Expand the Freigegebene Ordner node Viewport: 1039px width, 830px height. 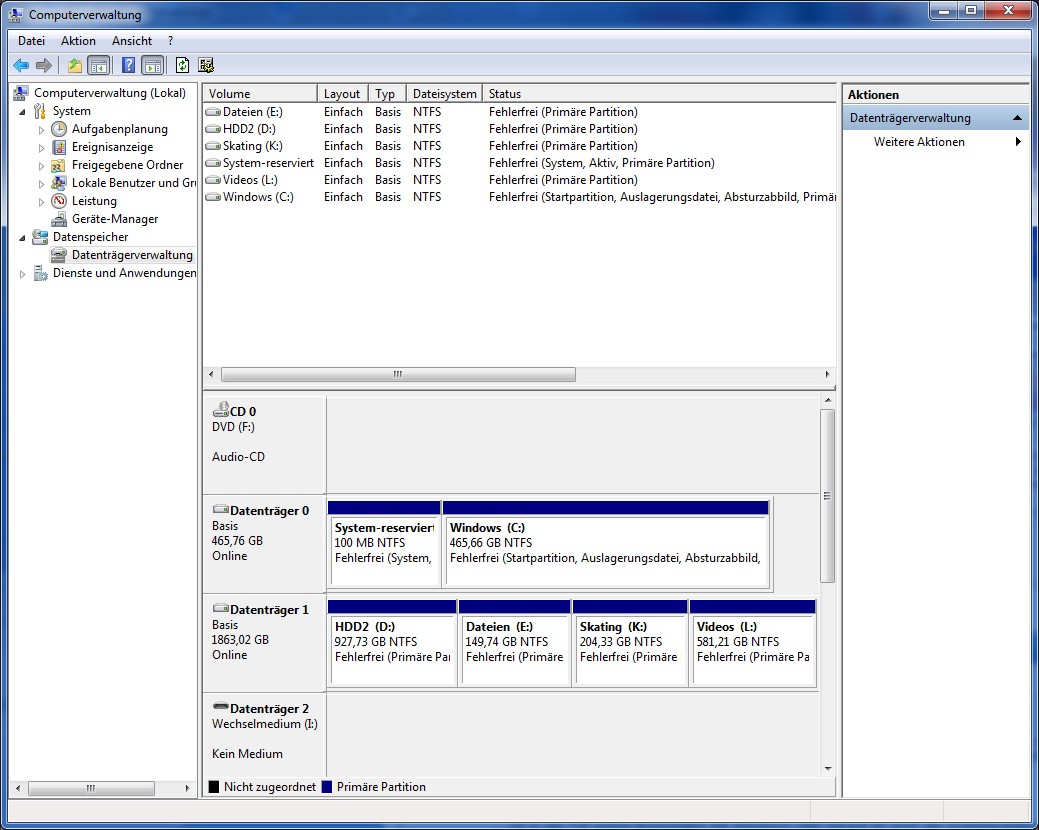tap(41, 166)
